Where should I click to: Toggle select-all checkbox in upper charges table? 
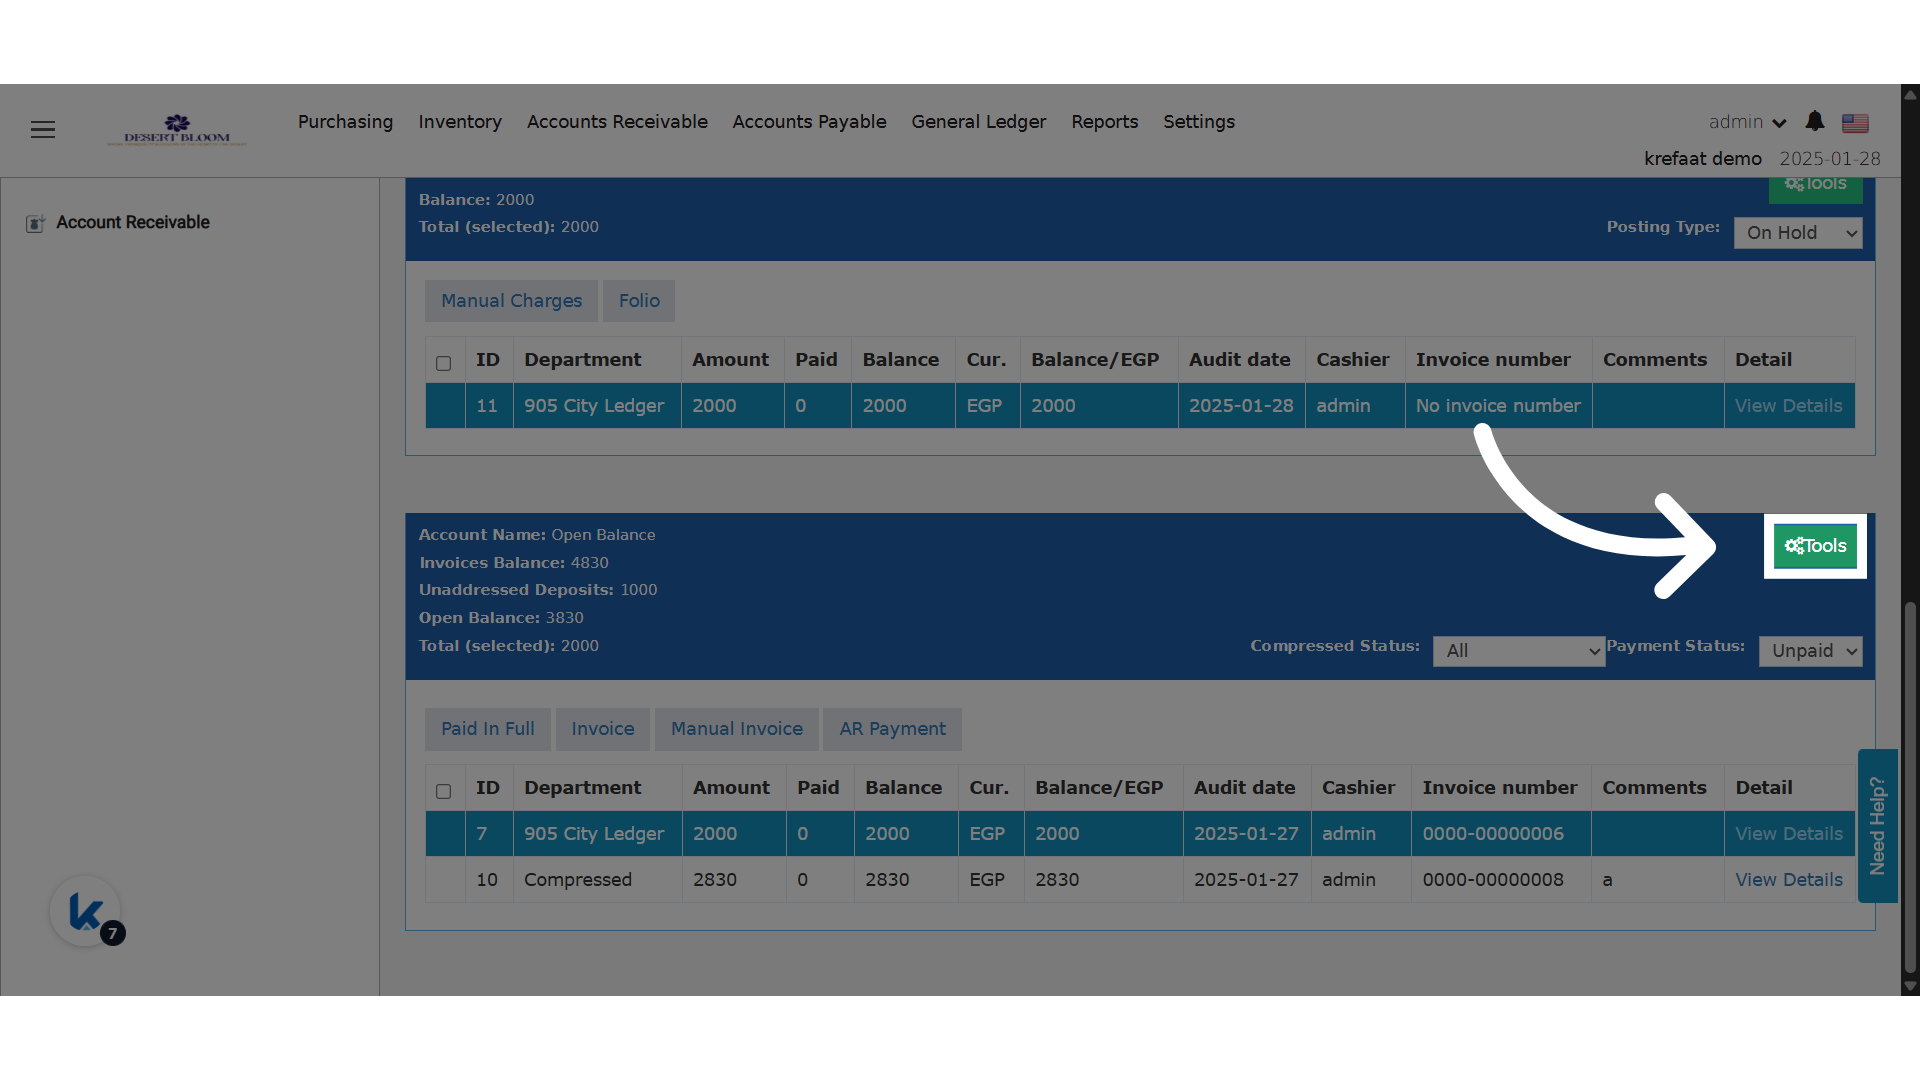pyautogui.click(x=444, y=363)
